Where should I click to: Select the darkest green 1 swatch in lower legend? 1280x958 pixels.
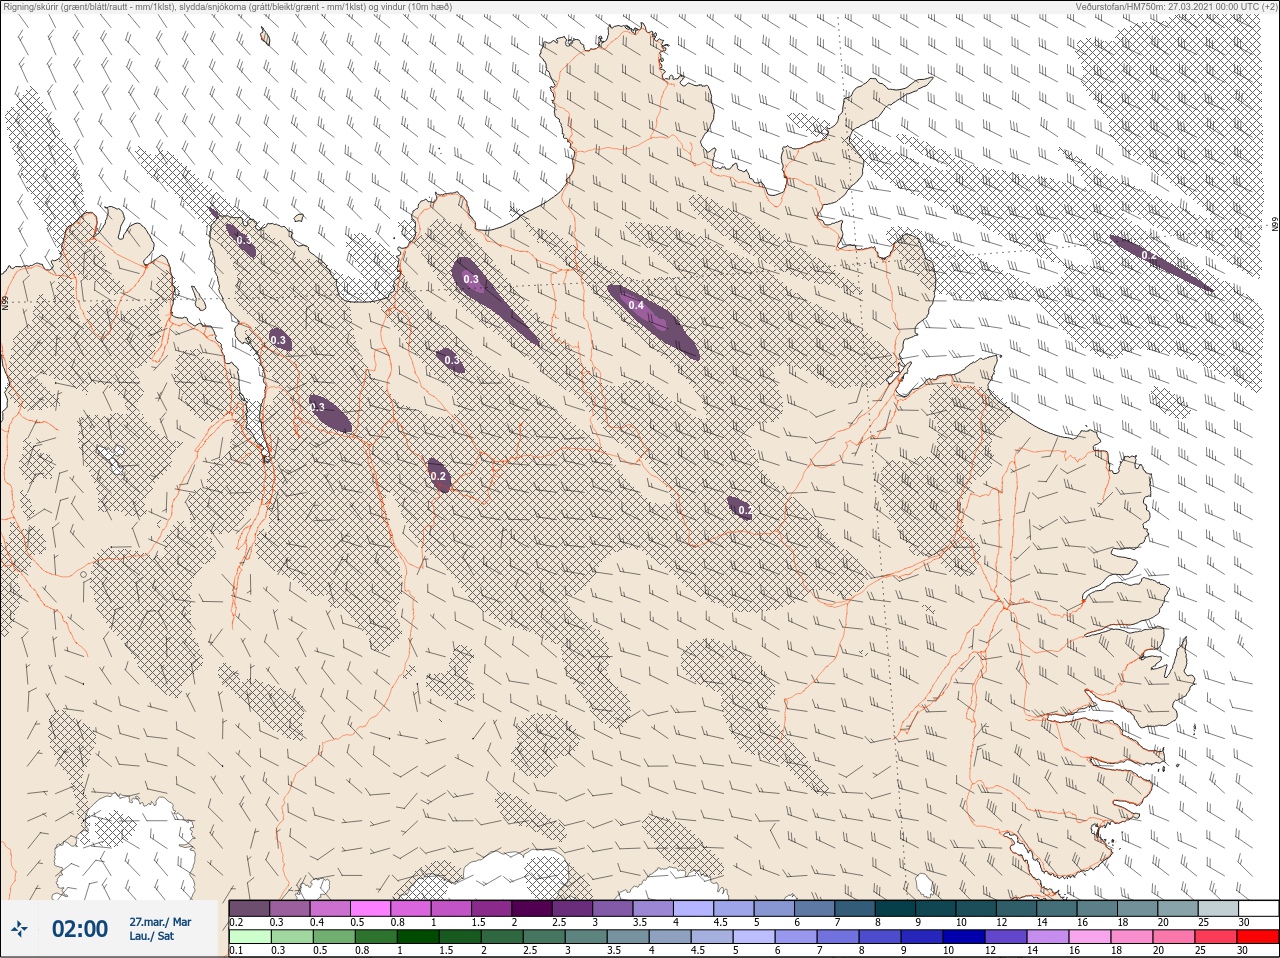(x=416, y=937)
